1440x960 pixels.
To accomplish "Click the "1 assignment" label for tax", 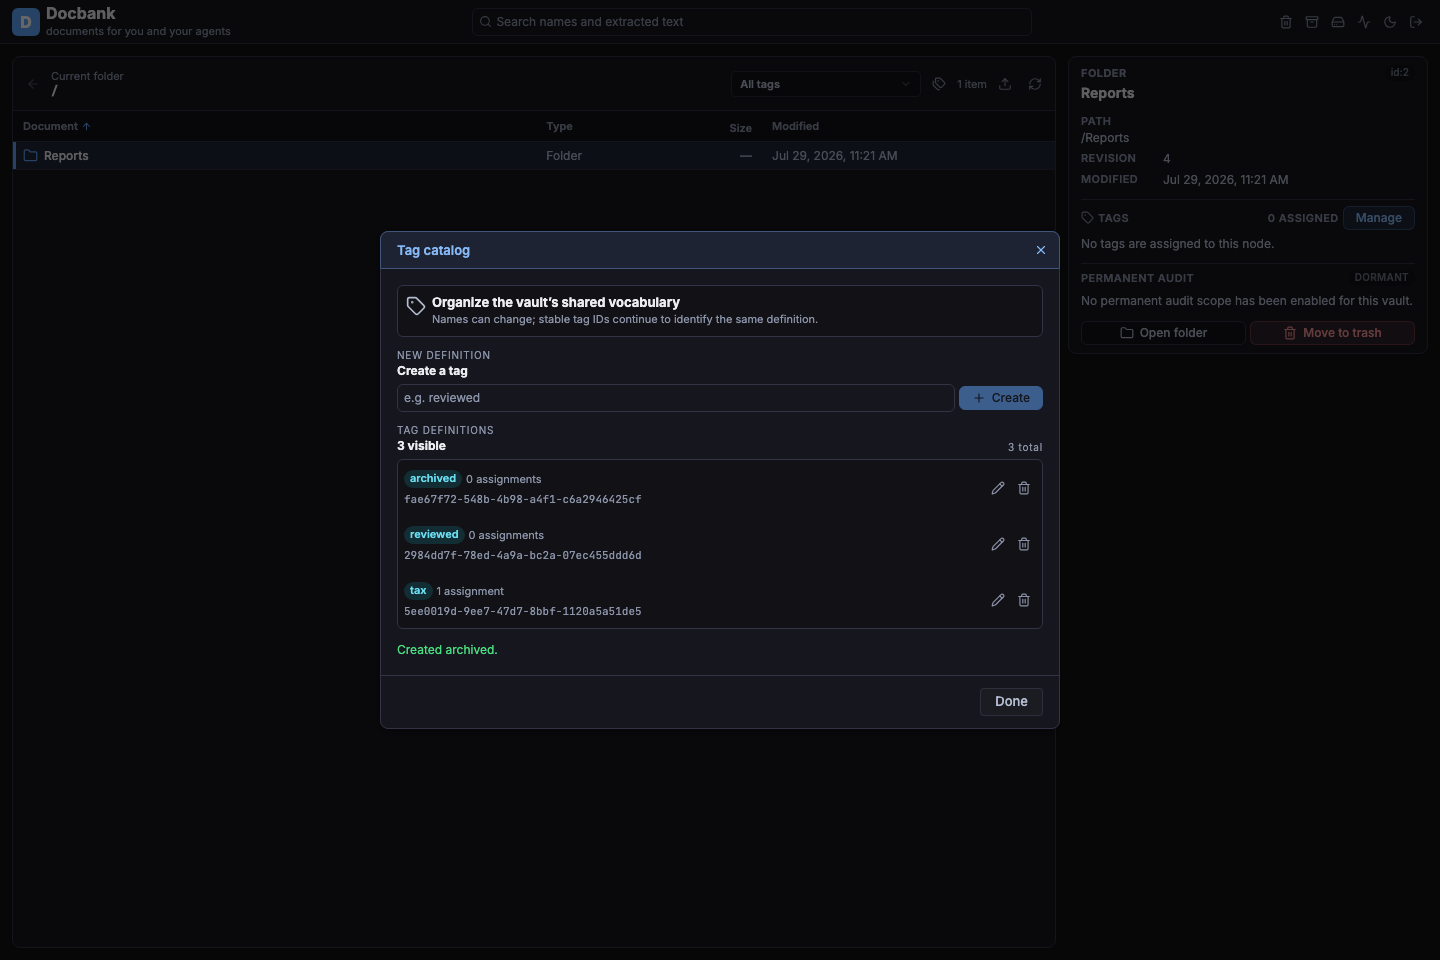I will pyautogui.click(x=470, y=591).
